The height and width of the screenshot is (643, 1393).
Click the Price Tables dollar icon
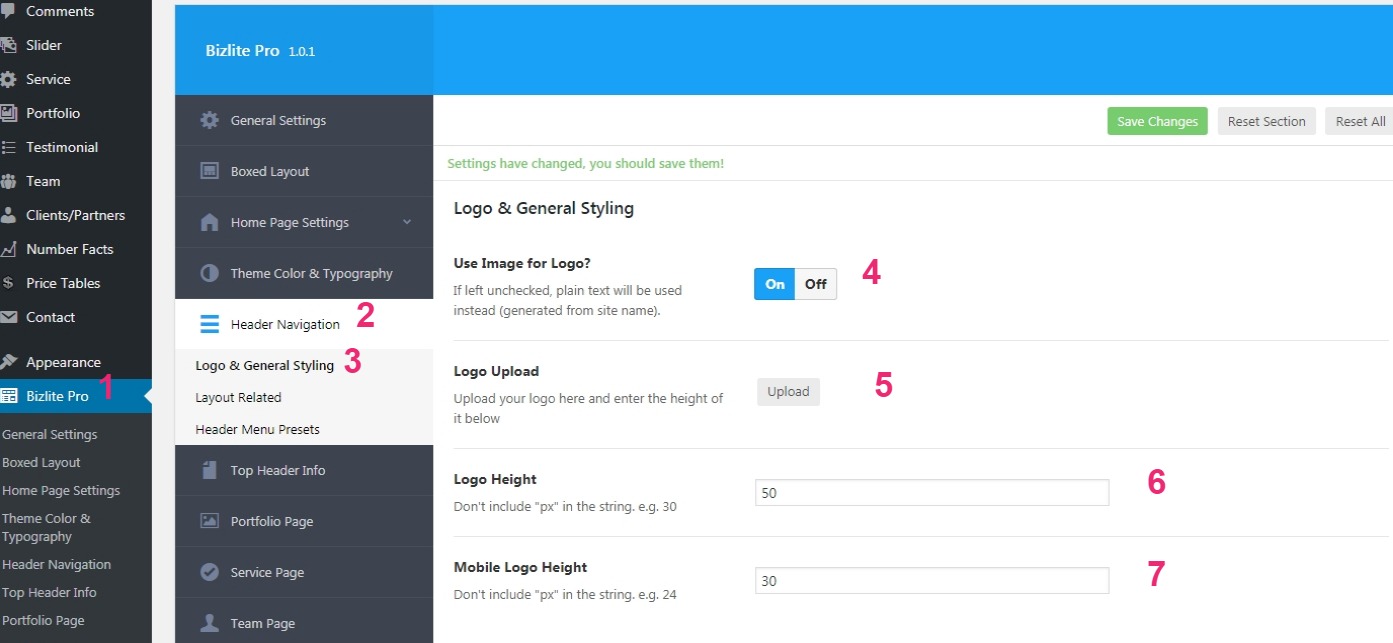point(8,283)
